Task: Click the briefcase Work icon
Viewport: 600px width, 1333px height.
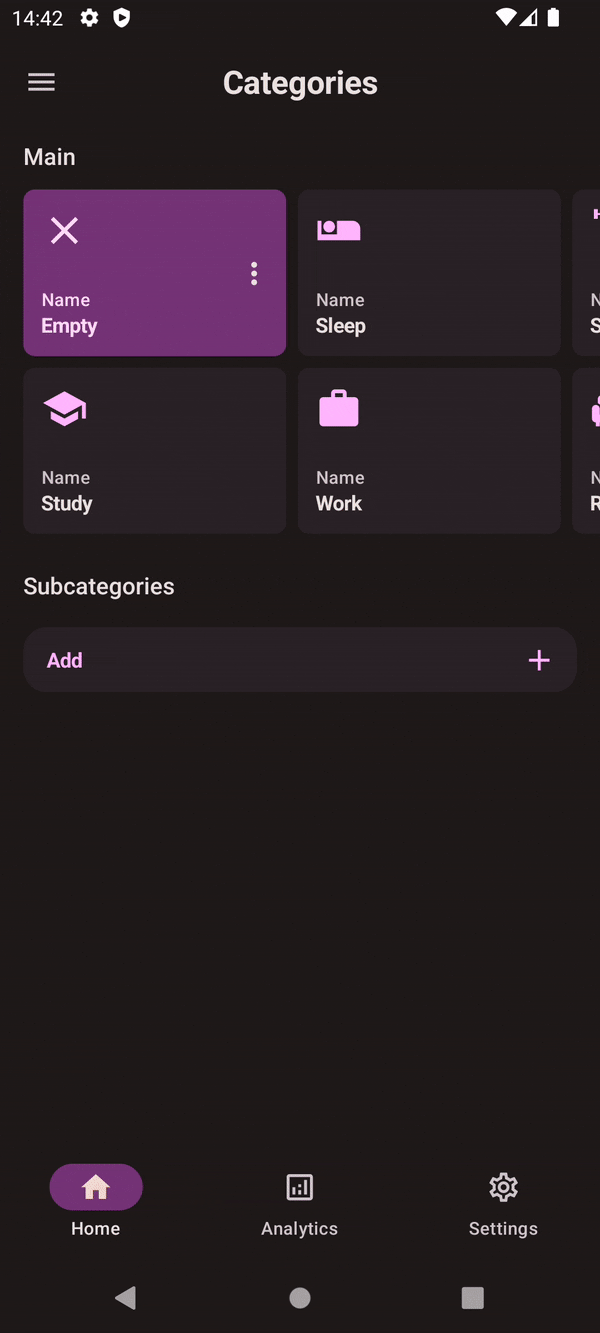Action: (x=339, y=409)
